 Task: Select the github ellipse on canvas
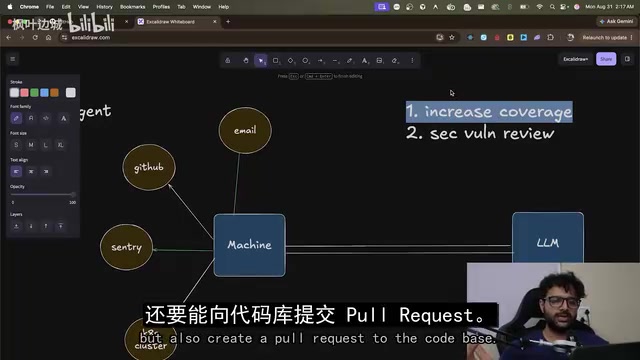(x=149, y=167)
